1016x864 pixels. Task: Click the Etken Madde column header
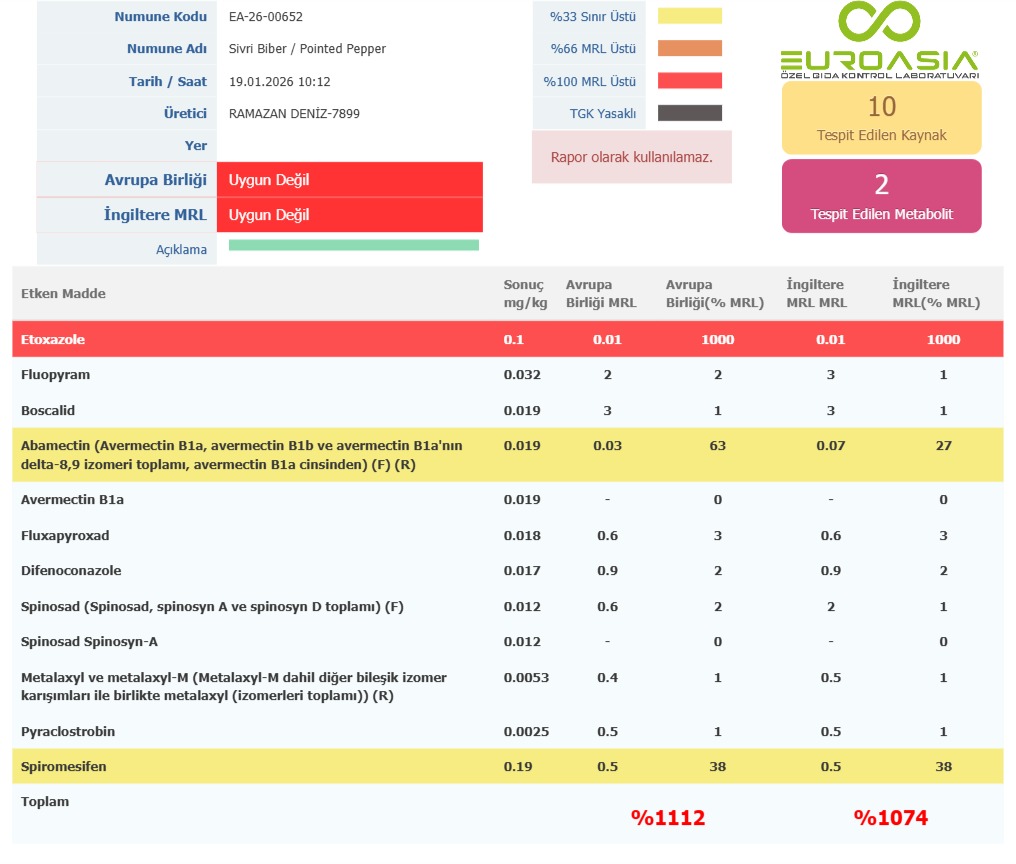pyautogui.click(x=63, y=293)
